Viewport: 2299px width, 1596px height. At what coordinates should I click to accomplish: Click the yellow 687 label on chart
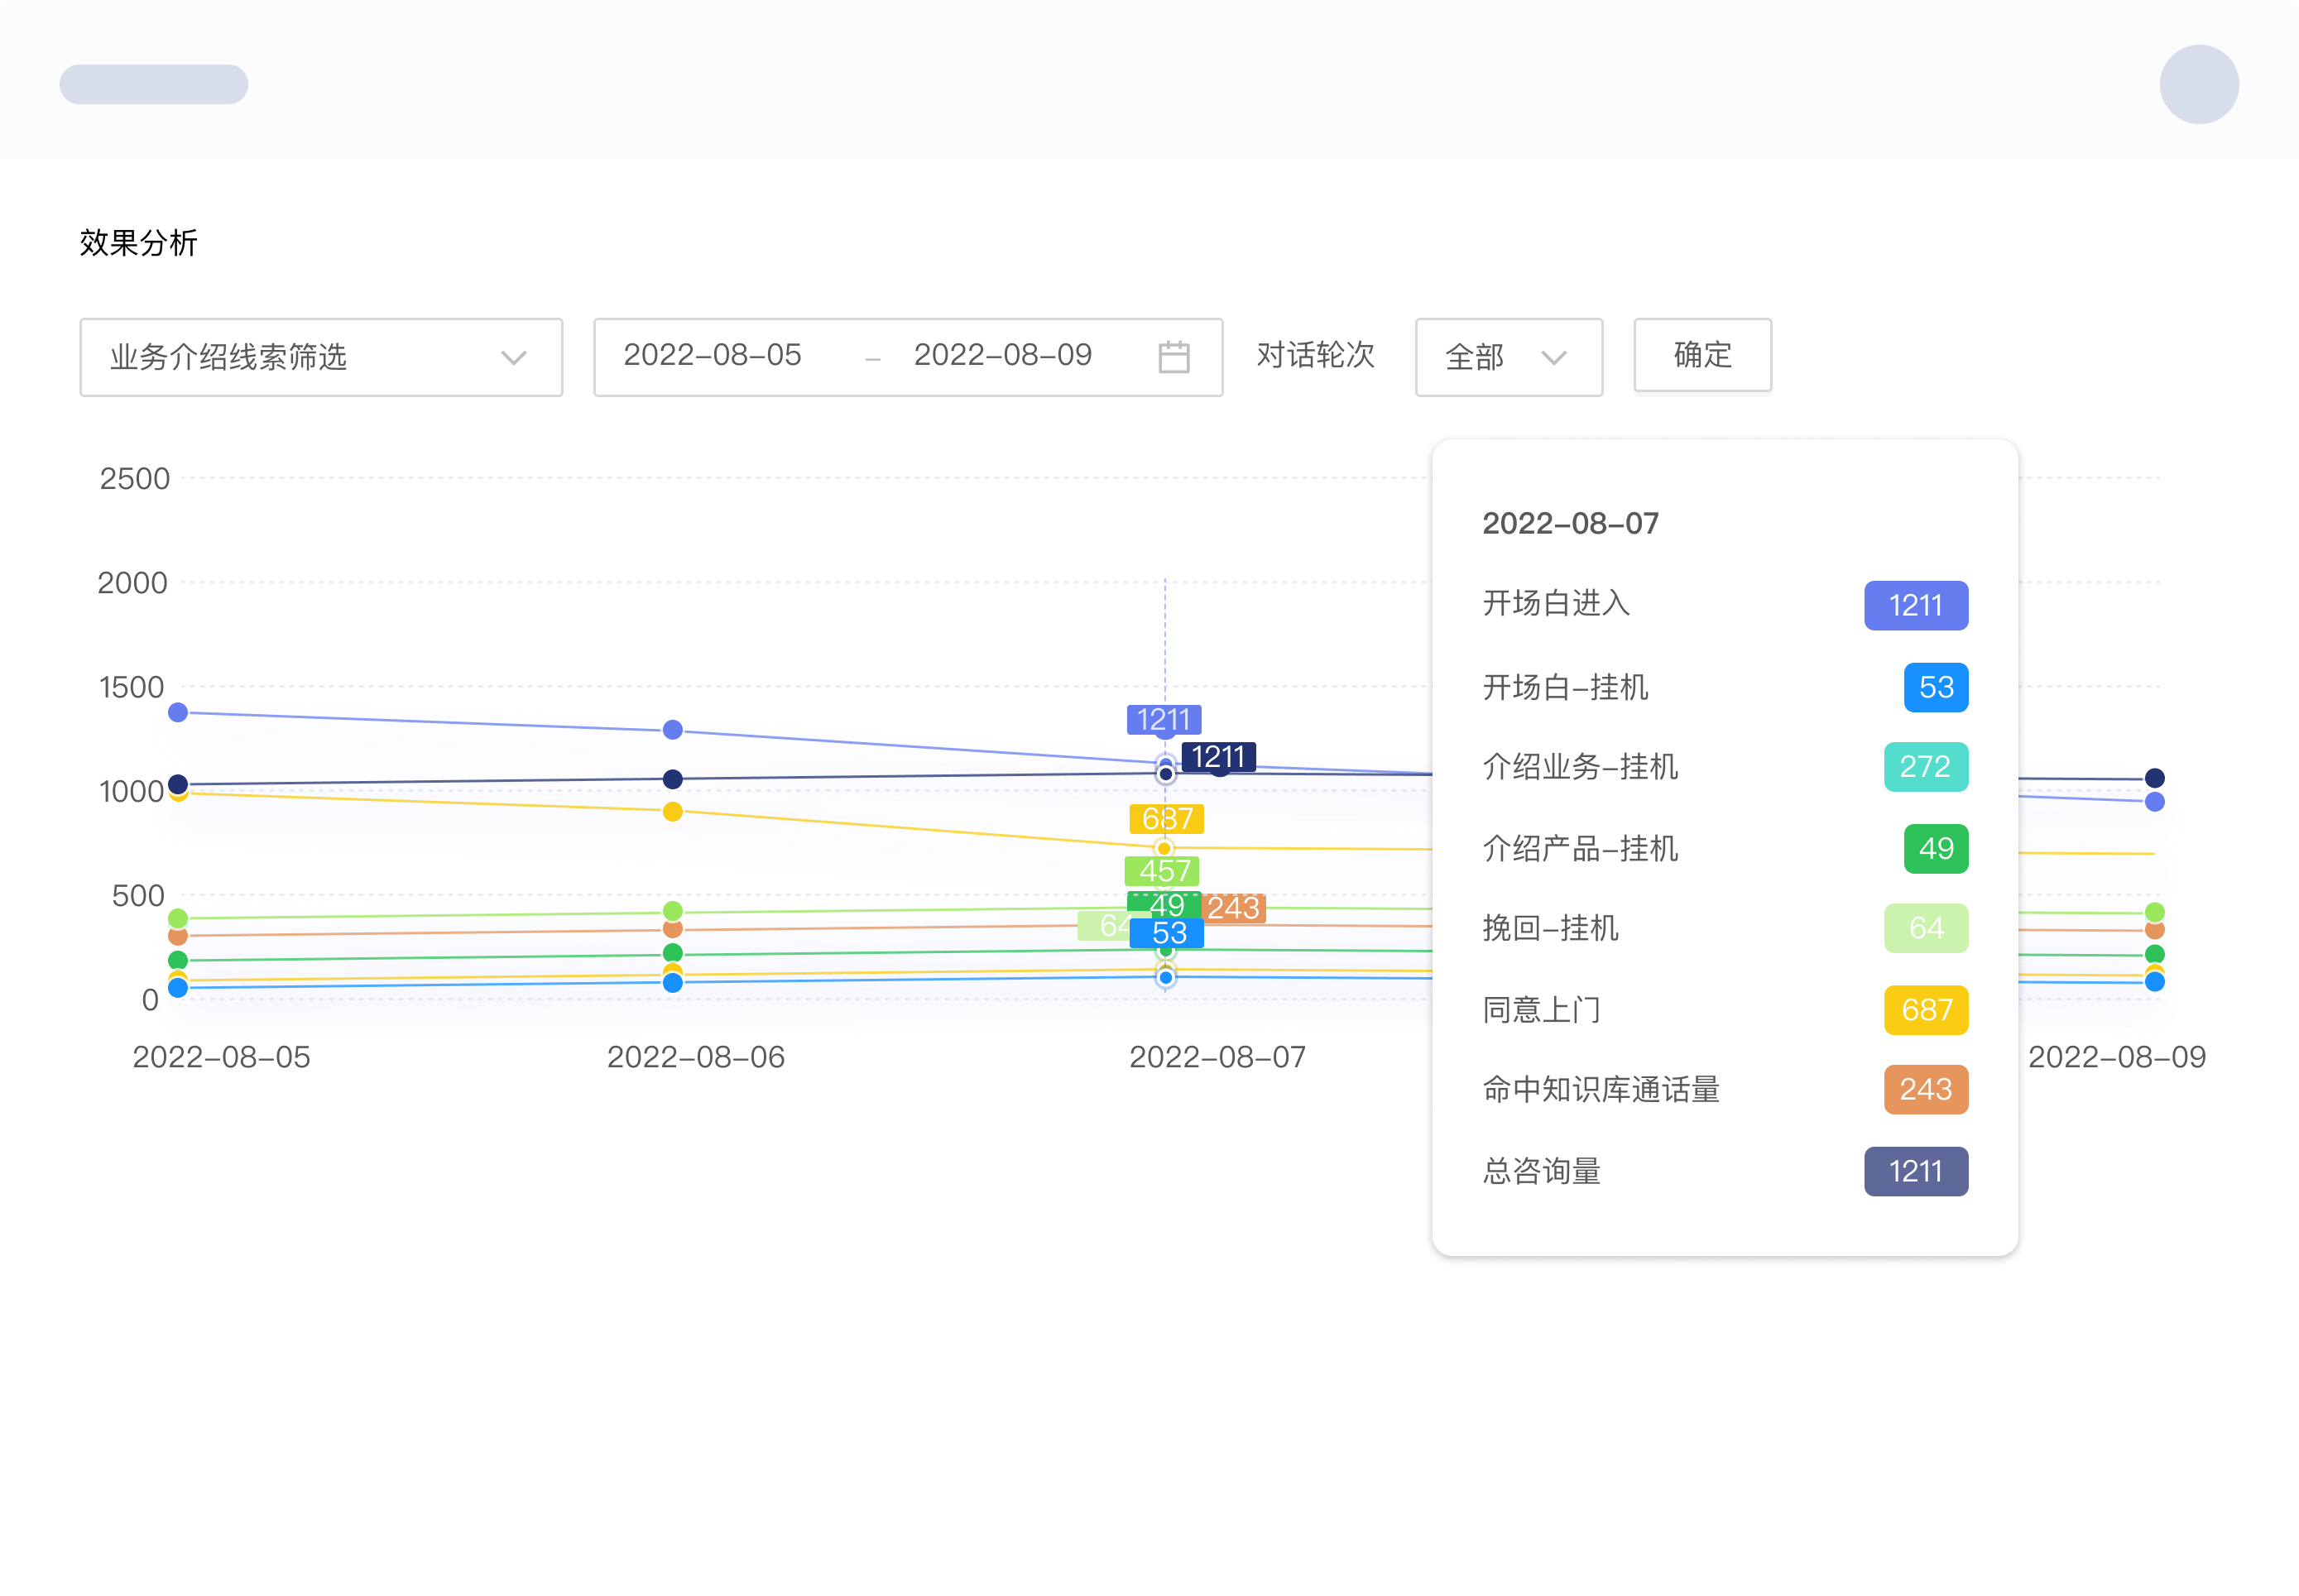tap(1166, 819)
